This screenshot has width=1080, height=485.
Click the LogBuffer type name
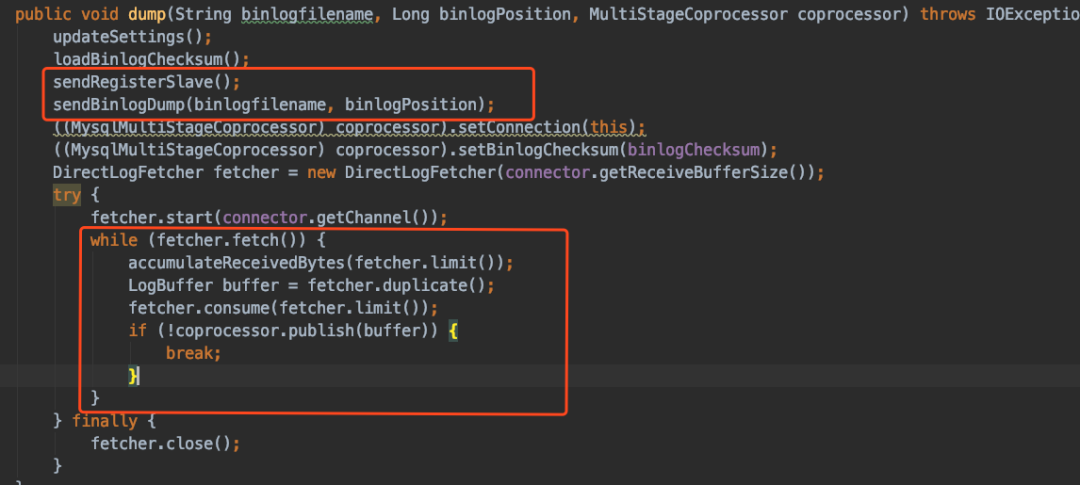tap(166, 285)
